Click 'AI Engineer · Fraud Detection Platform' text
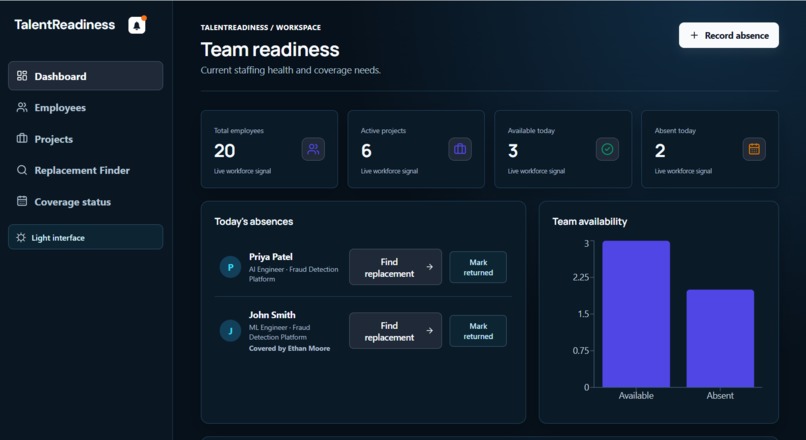Viewport: 806px width, 440px height. pos(294,274)
